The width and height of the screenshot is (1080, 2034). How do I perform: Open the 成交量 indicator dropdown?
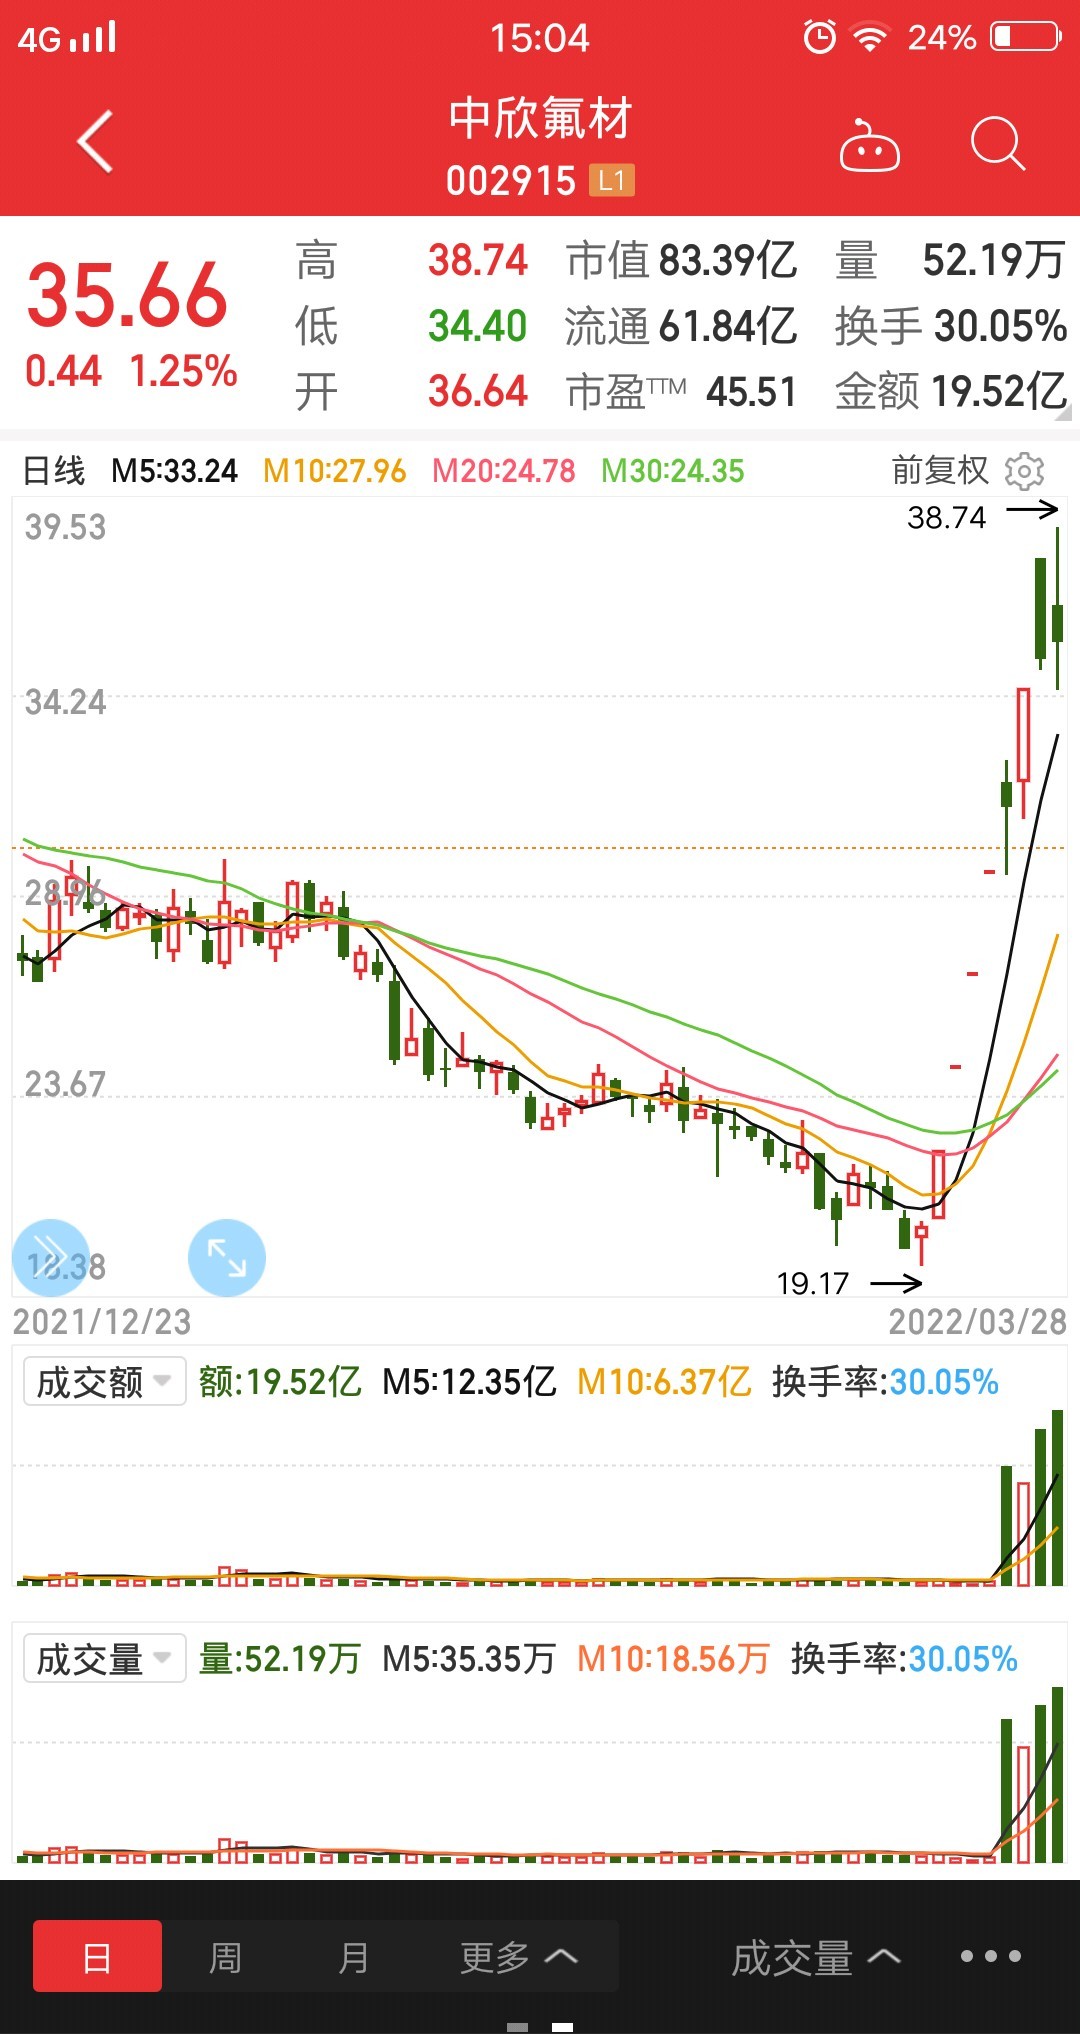pyautogui.click(x=104, y=1659)
